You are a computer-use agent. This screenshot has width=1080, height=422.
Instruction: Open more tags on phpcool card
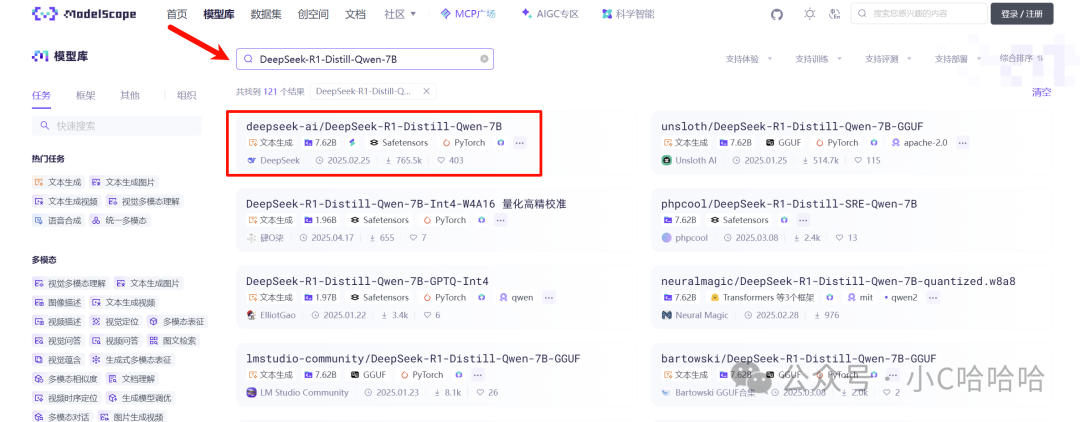802,220
